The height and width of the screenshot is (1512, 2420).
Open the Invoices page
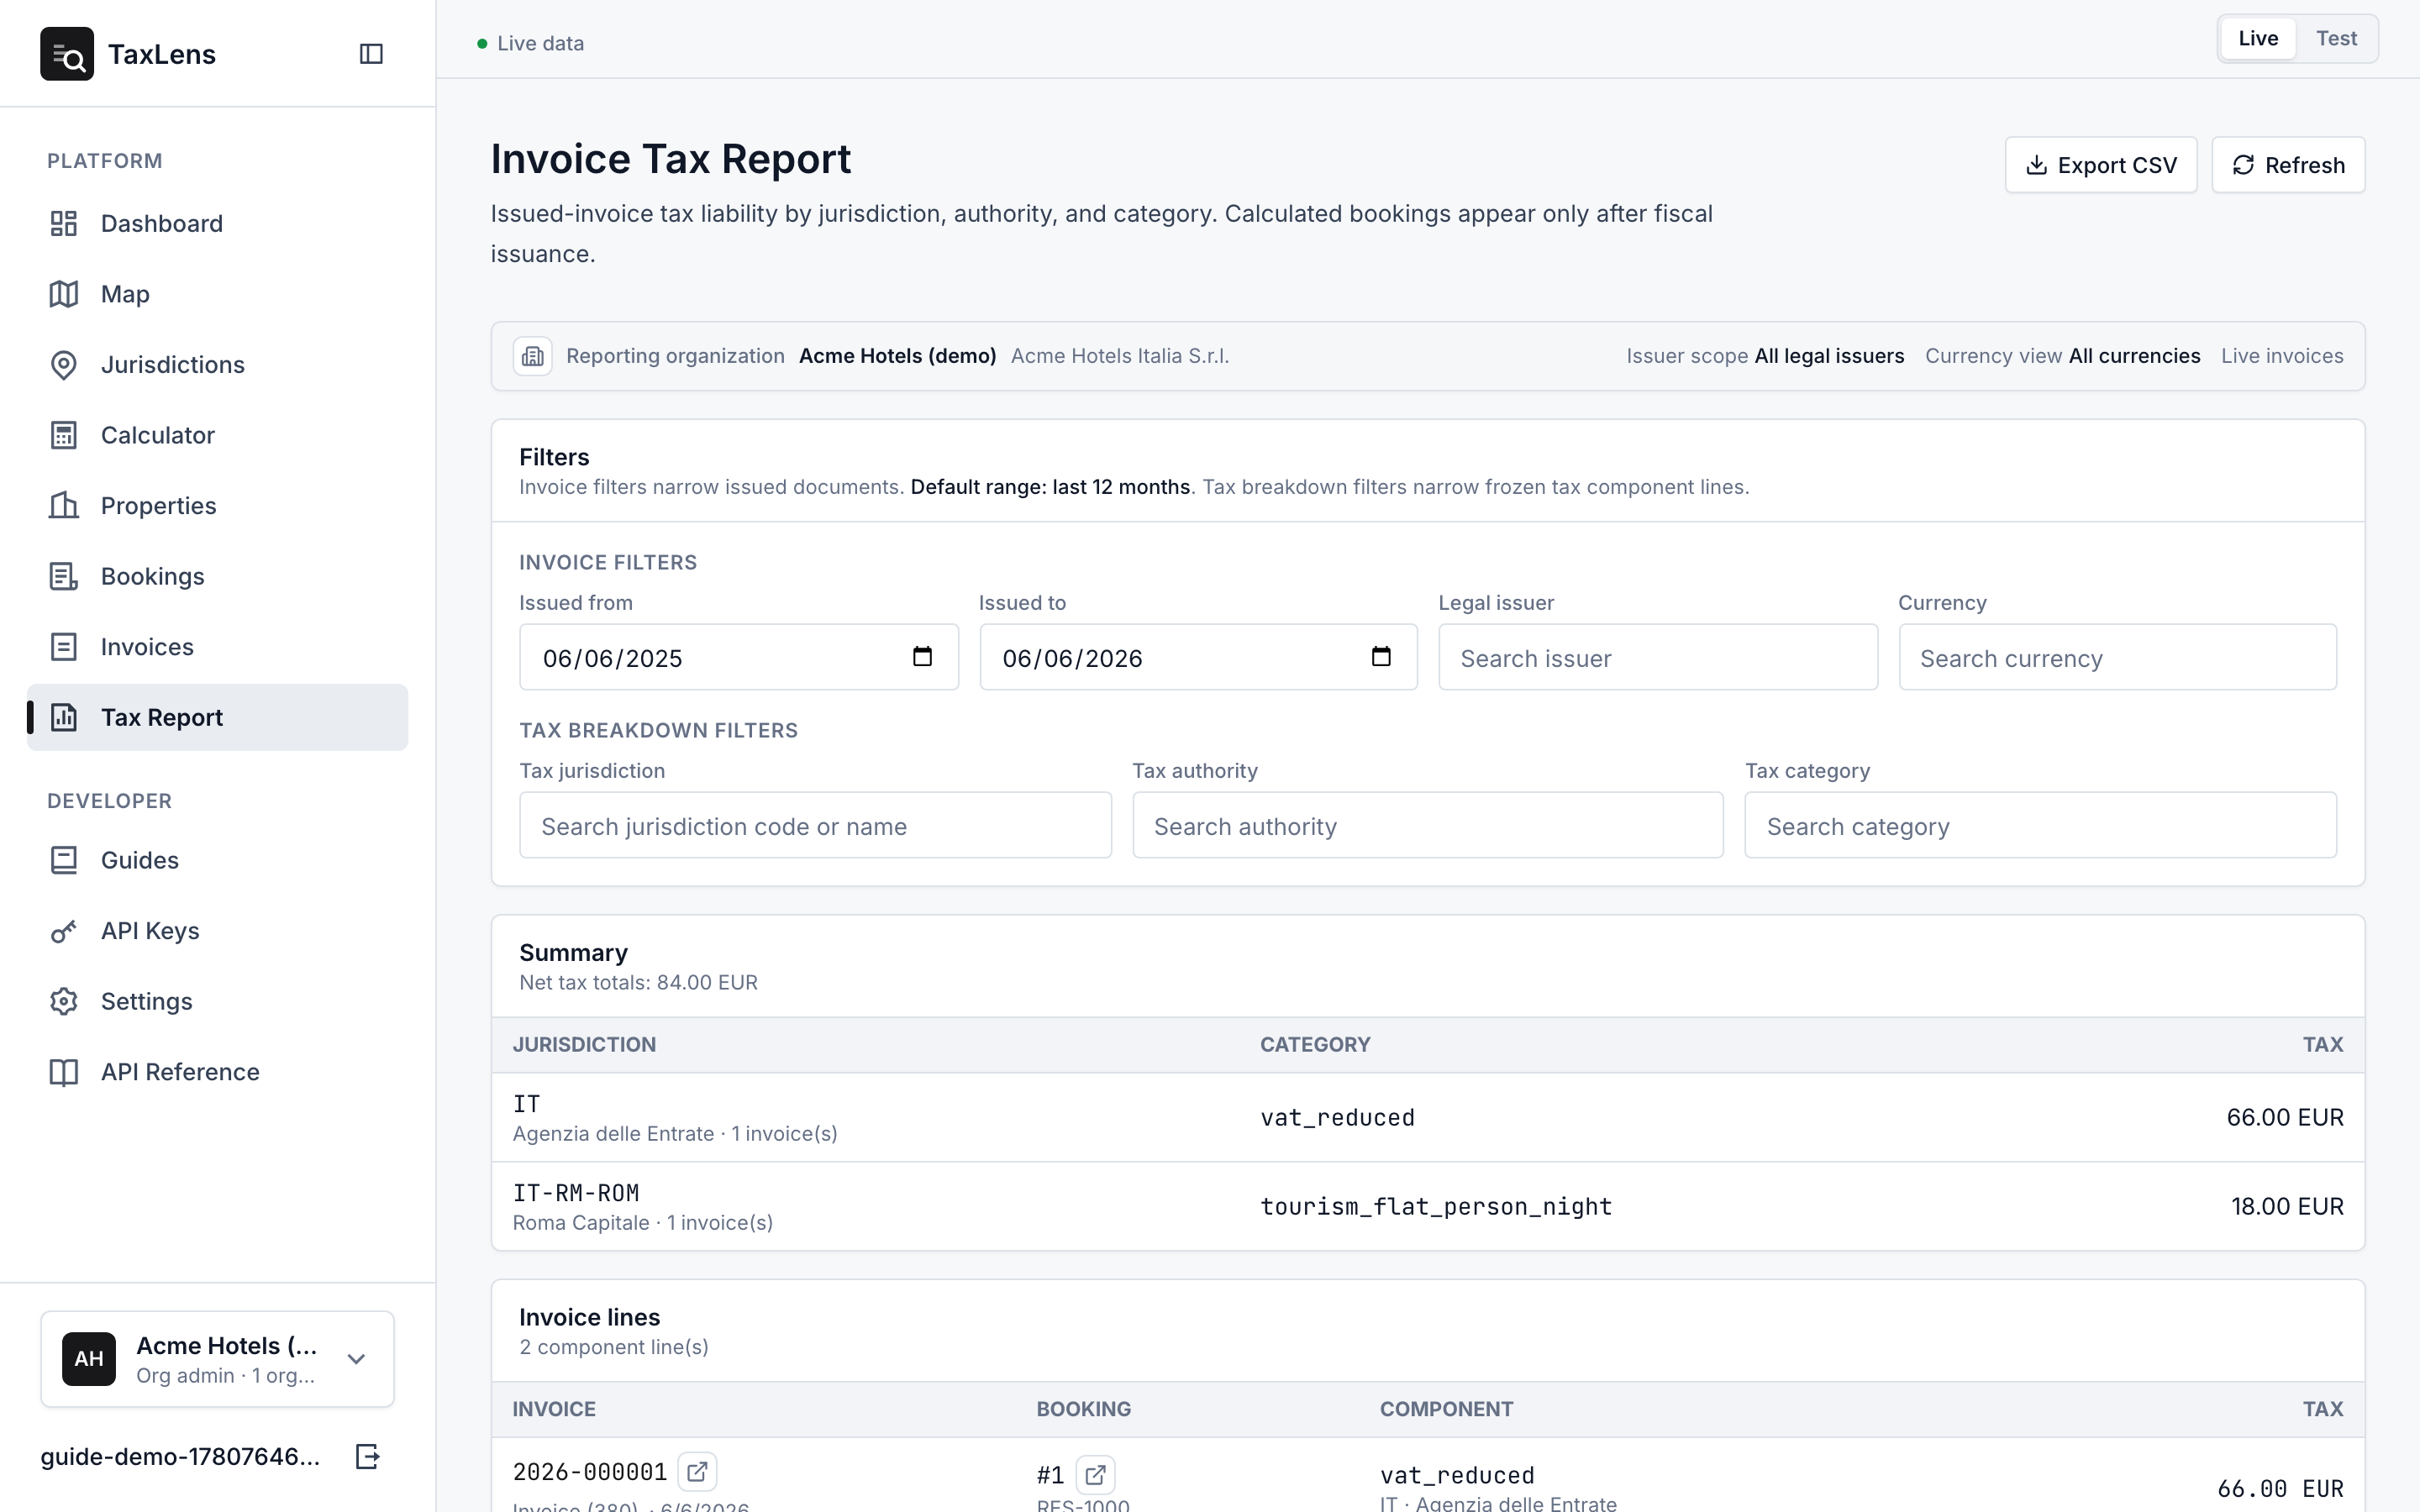click(x=217, y=647)
